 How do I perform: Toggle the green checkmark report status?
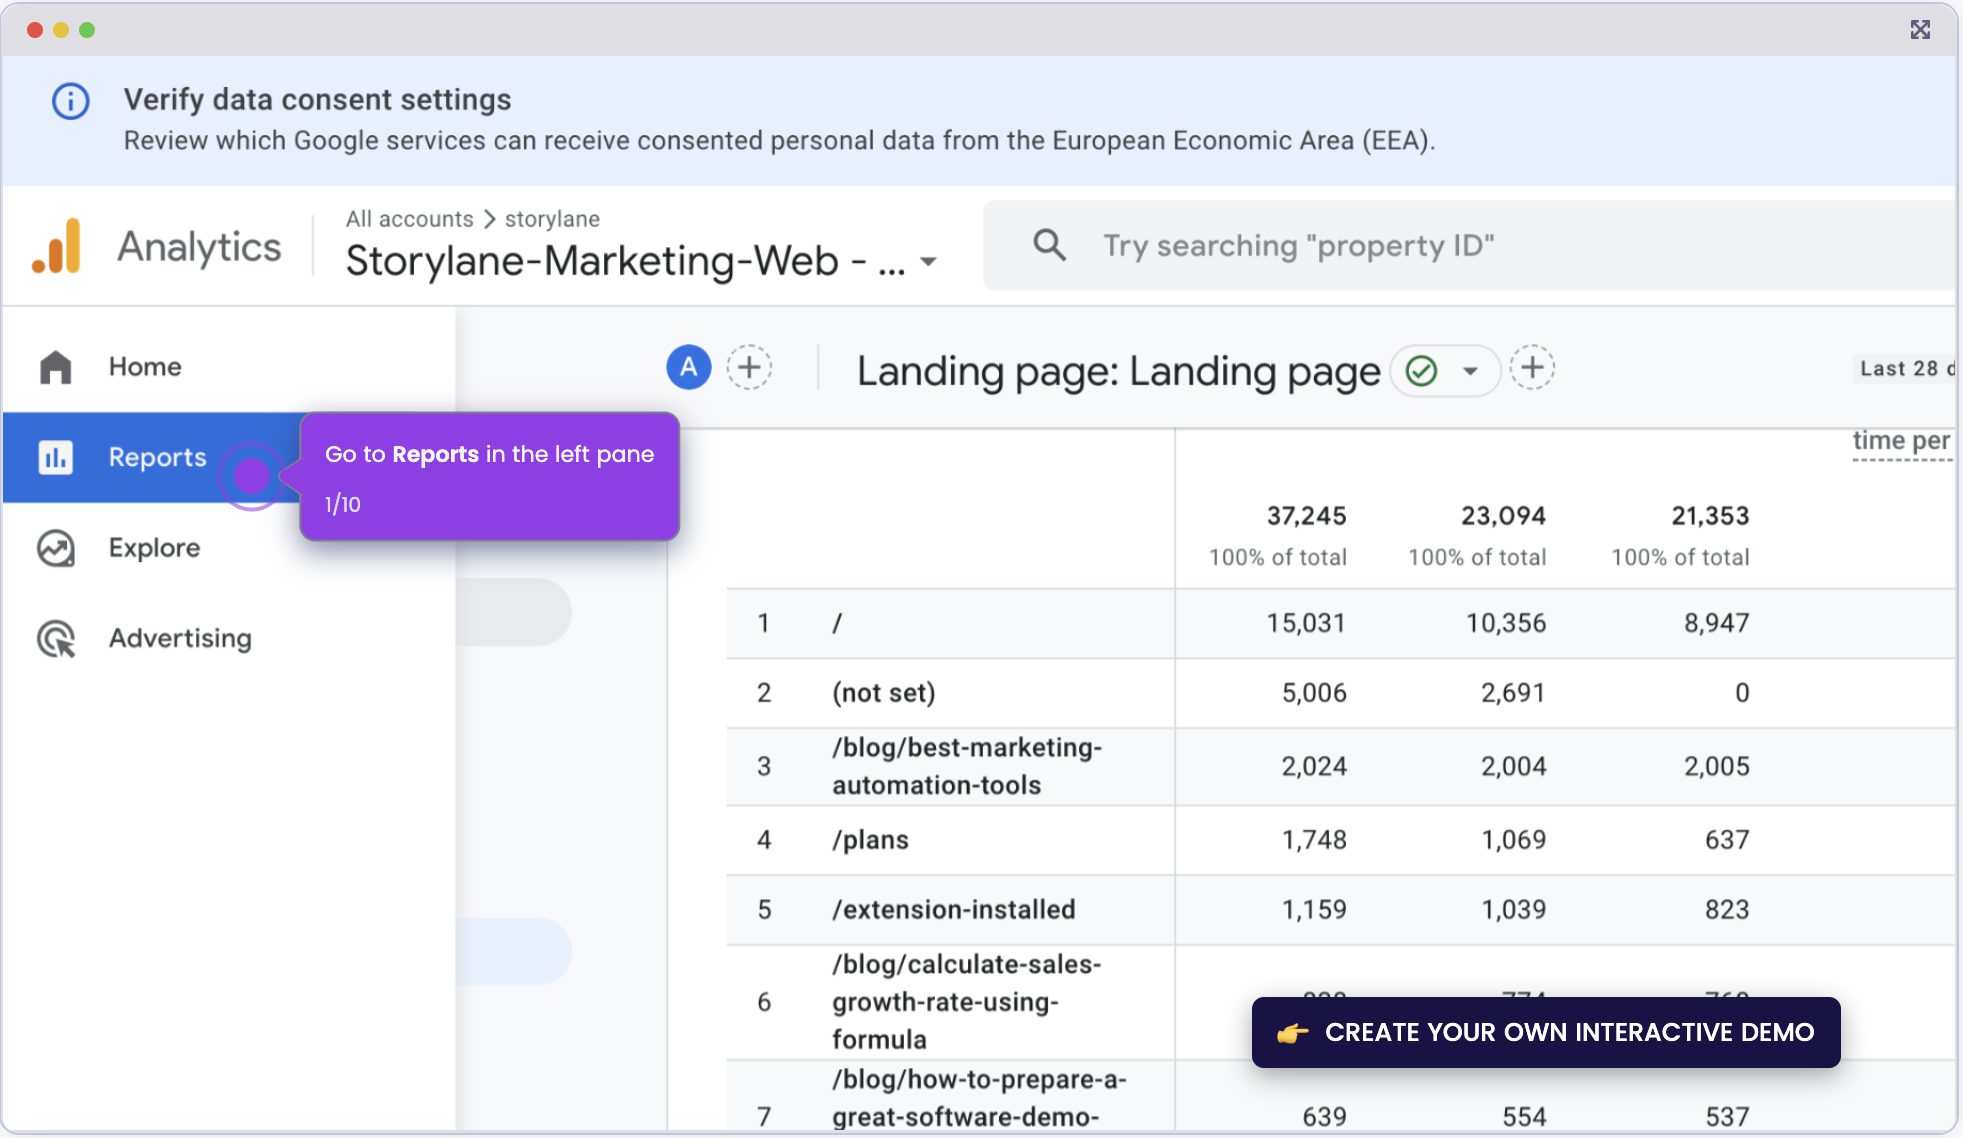point(1421,370)
